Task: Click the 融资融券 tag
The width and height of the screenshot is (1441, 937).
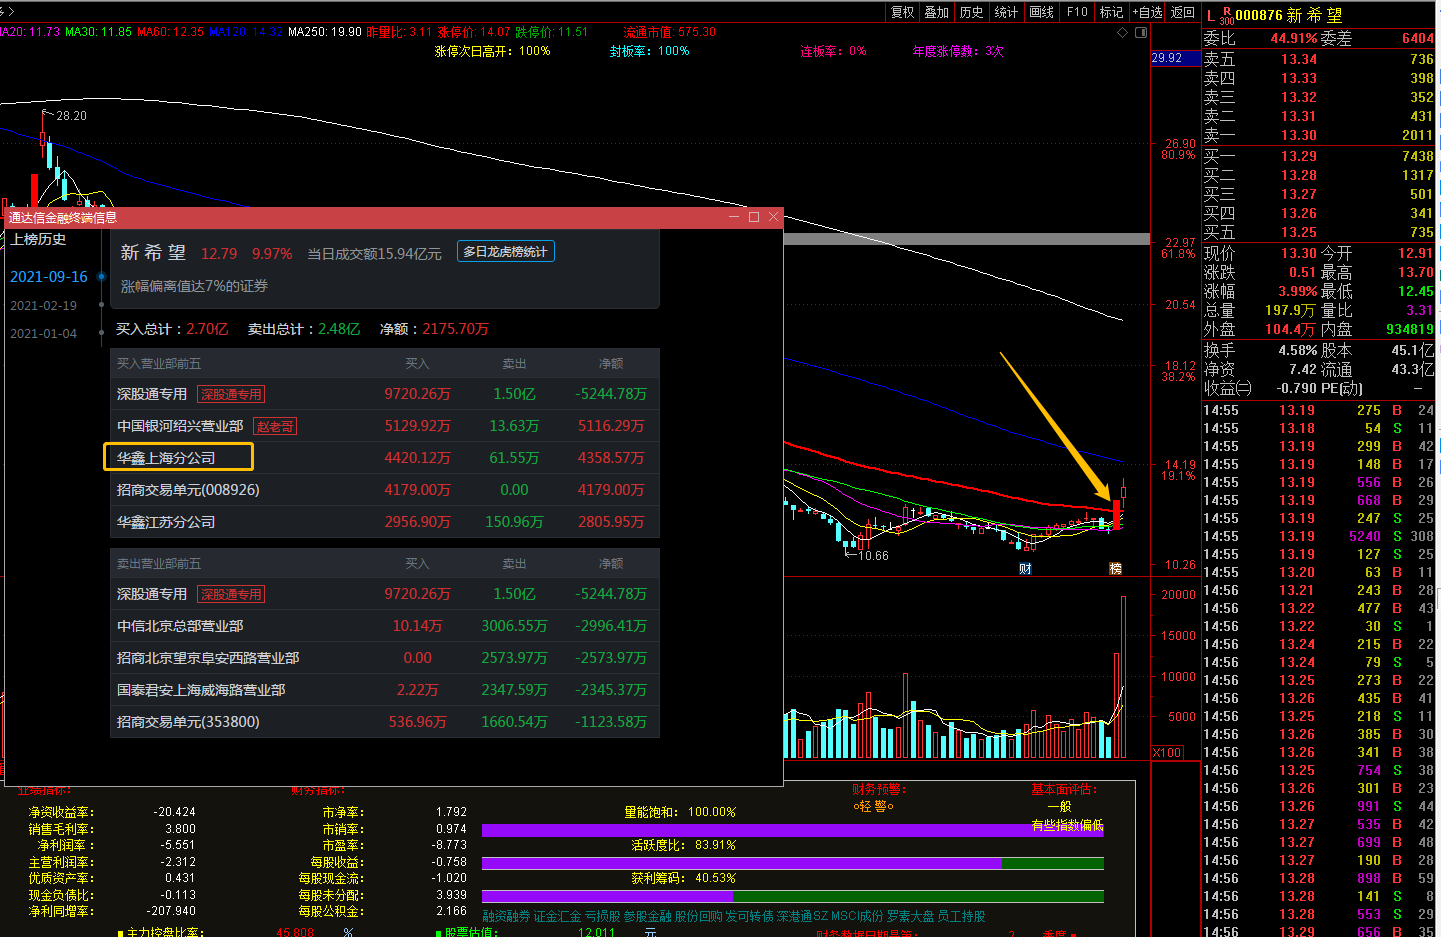Action: (x=506, y=916)
